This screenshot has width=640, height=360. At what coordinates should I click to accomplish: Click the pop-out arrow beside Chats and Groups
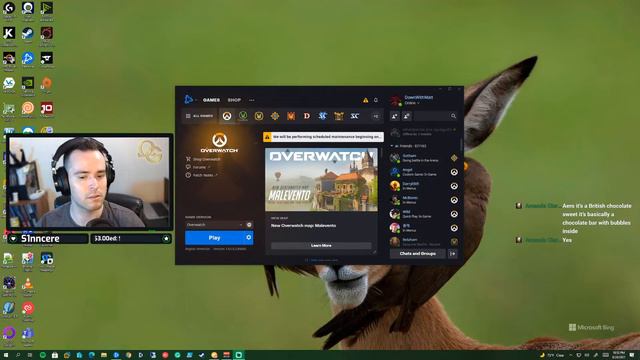[x=453, y=253]
